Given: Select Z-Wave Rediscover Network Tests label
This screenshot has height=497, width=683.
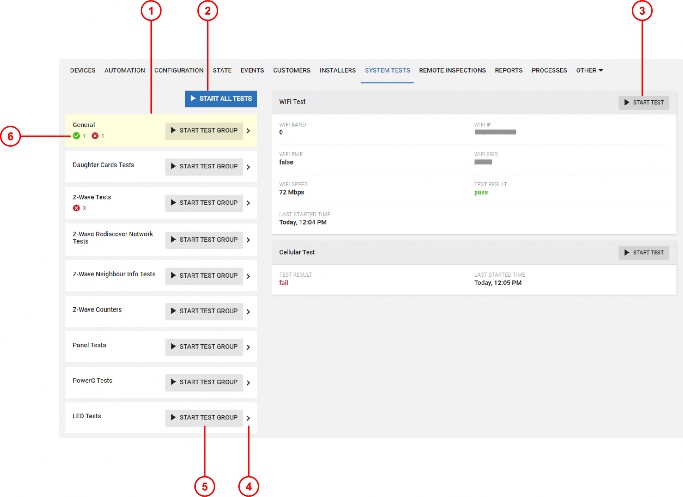Looking at the screenshot, I should pyautogui.click(x=113, y=237).
